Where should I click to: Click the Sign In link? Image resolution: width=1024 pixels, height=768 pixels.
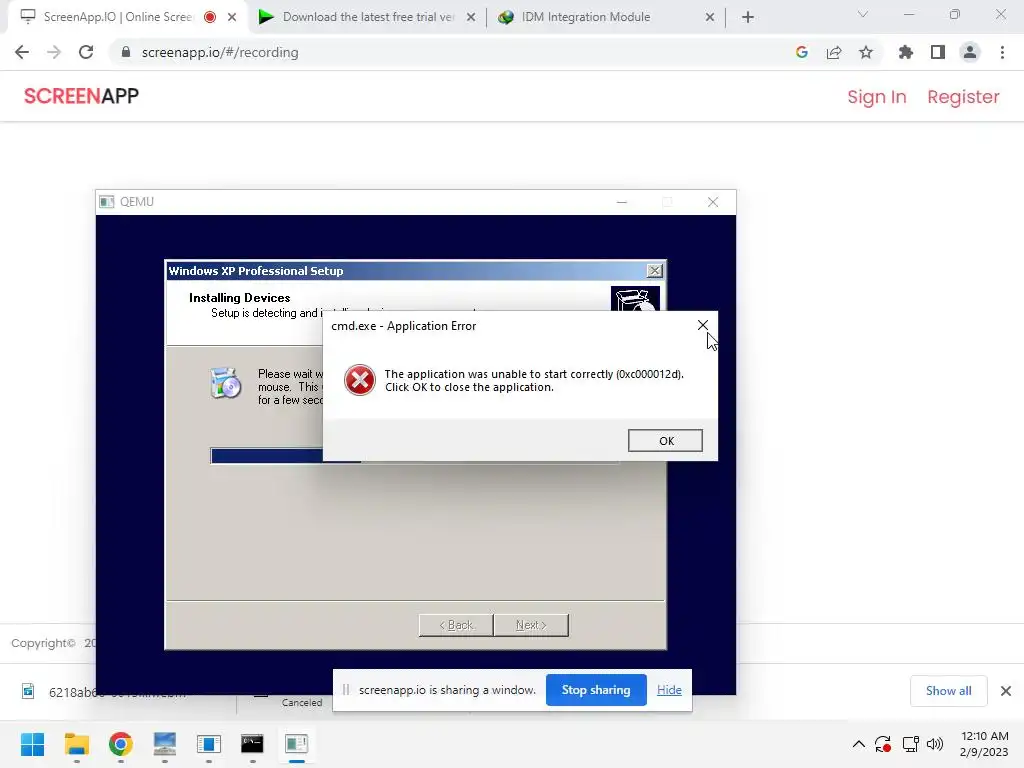pyautogui.click(x=876, y=97)
